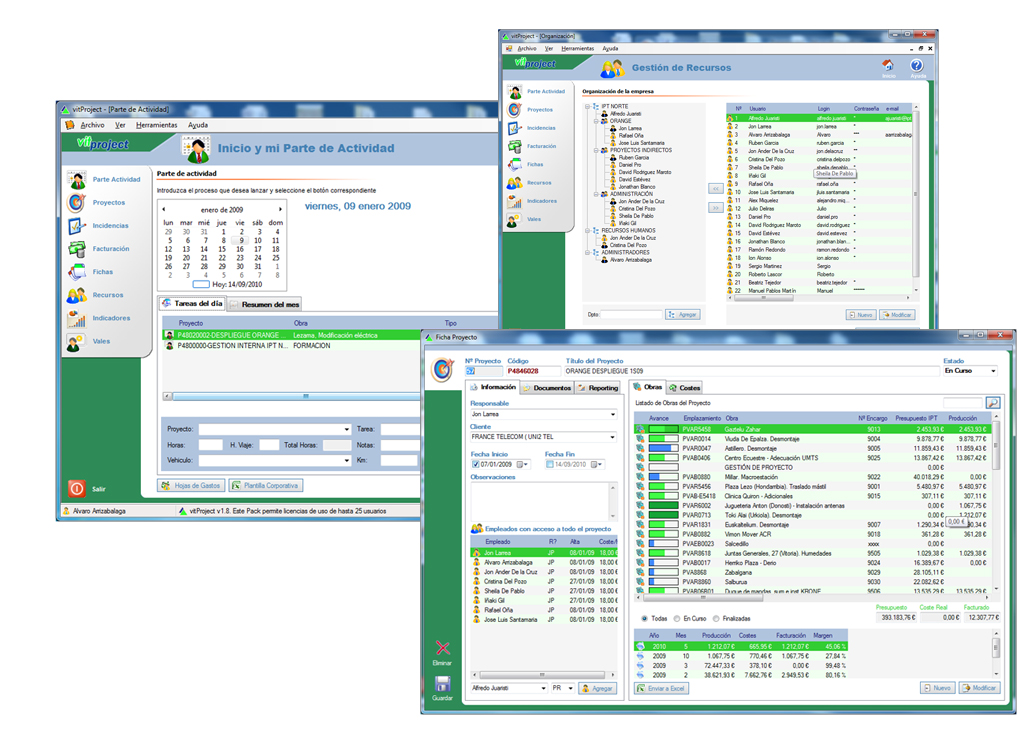Click Nuevo button in Organización window
1017x730 pixels.
point(861,314)
